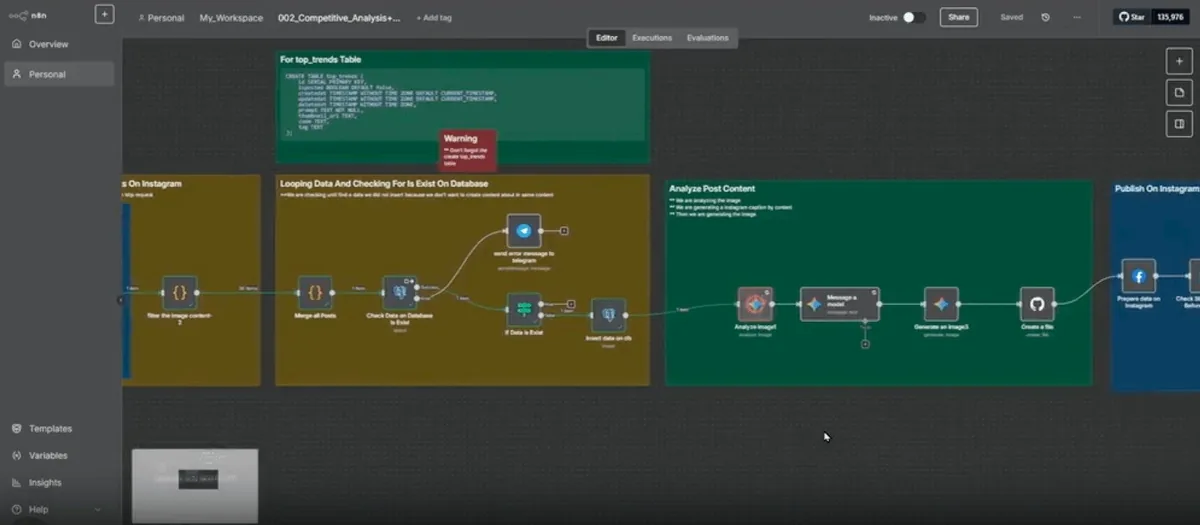1200x525 pixels.
Task: Click the GitHub Star button
Action: [x=1132, y=17]
